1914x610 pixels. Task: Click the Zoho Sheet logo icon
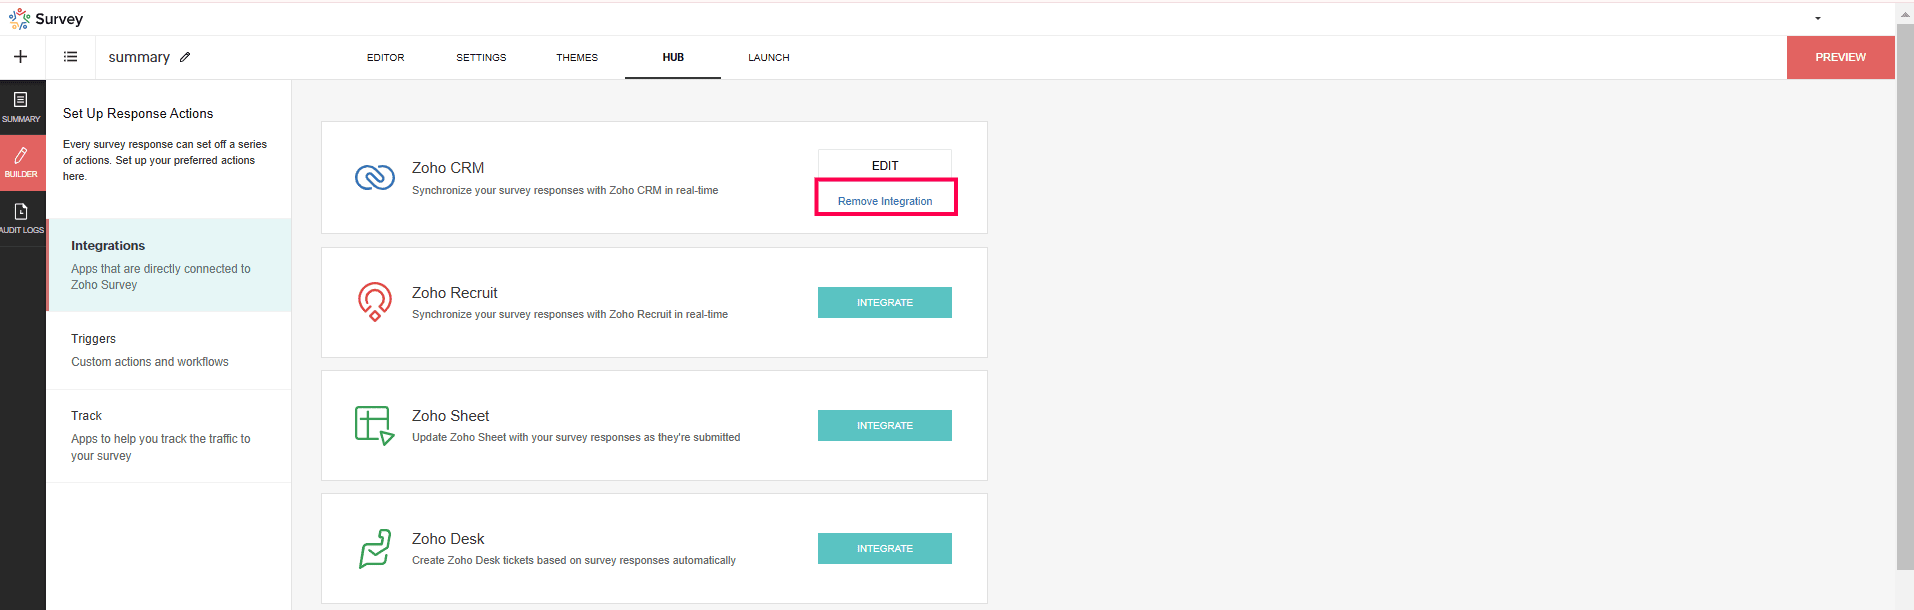click(x=374, y=425)
